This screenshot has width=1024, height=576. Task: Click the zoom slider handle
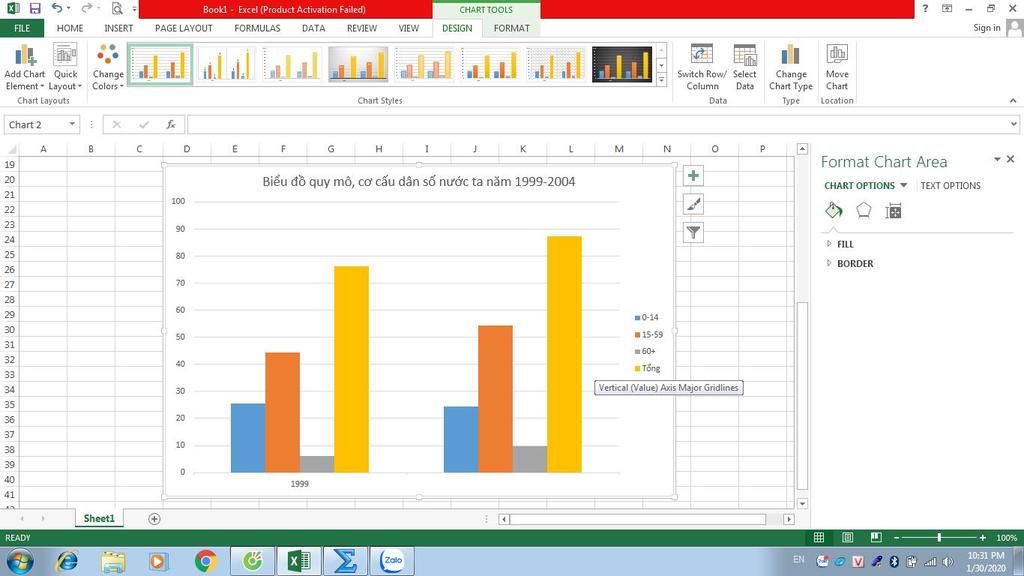939,537
